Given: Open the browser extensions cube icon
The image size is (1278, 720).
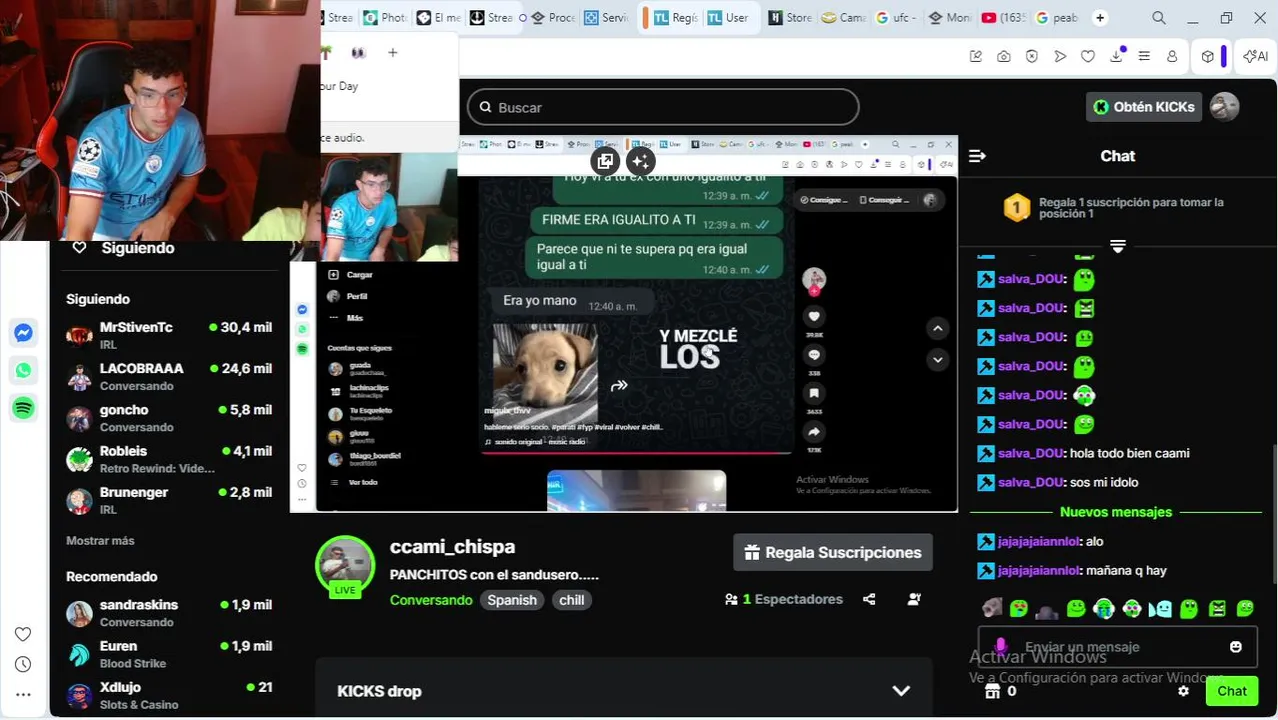Looking at the screenshot, I should click(x=1208, y=57).
